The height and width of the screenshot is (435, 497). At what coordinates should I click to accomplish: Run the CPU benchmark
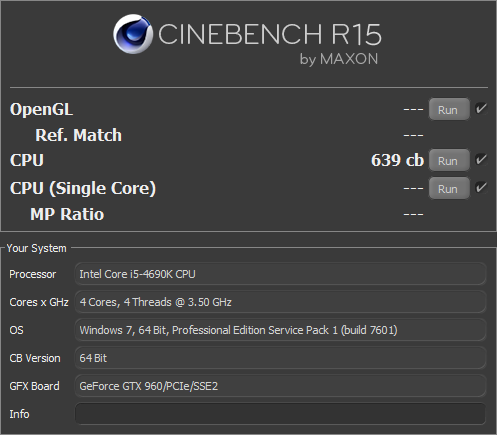[x=449, y=160]
